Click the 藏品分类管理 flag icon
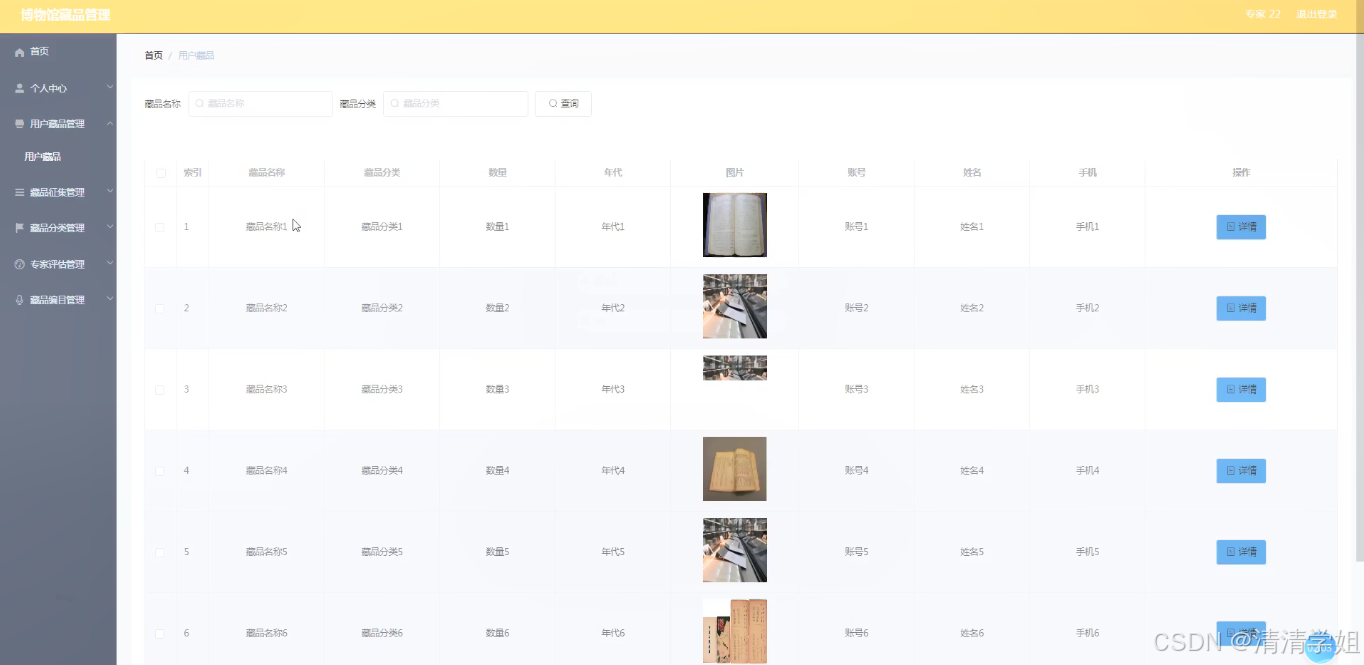This screenshot has width=1364, height=665. [x=18, y=227]
